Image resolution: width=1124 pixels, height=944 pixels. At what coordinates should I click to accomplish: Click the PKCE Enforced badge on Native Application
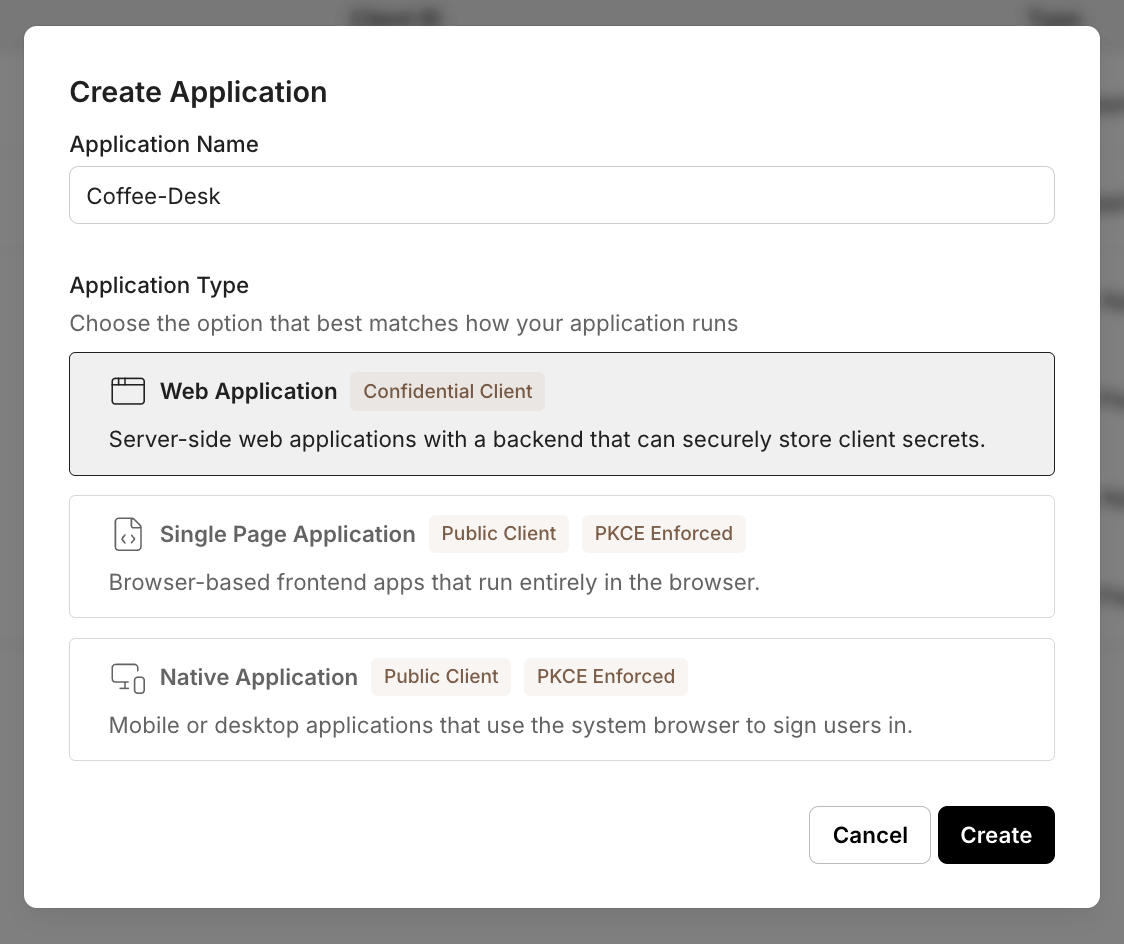click(606, 677)
